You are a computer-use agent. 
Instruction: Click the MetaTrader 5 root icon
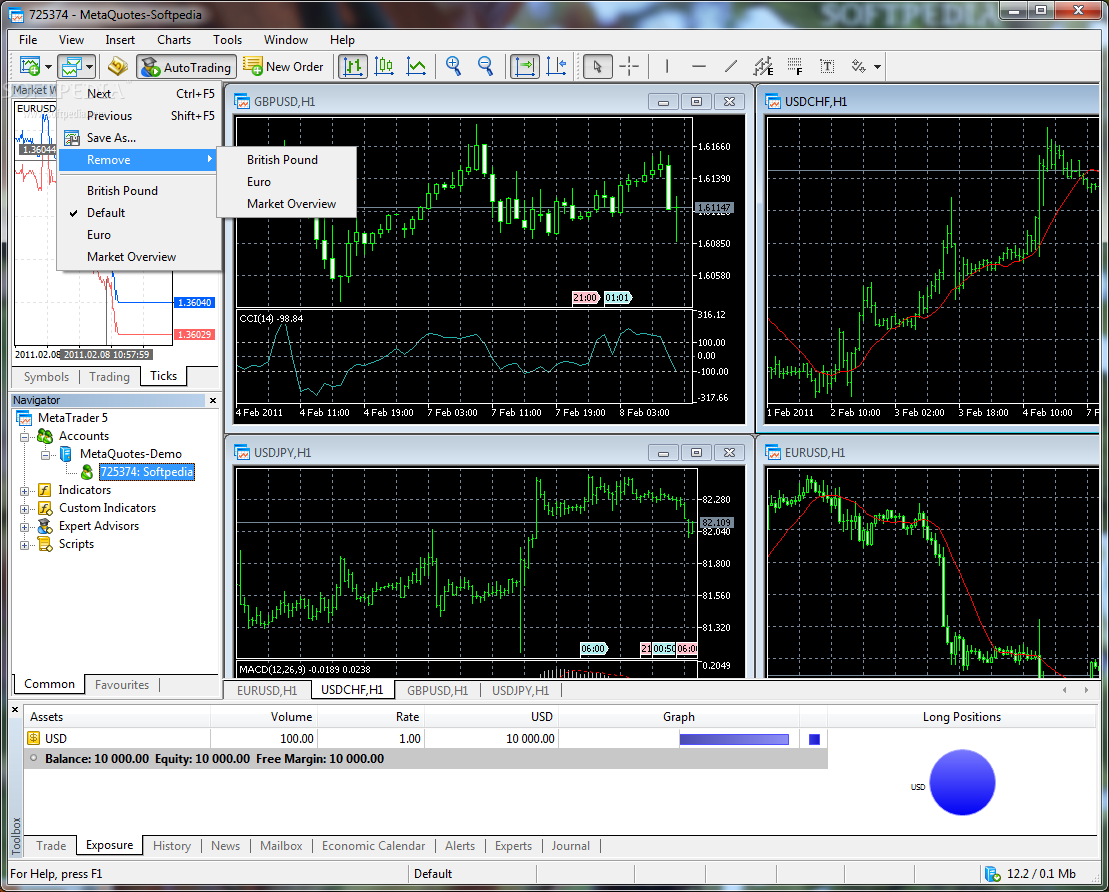click(x=25, y=418)
